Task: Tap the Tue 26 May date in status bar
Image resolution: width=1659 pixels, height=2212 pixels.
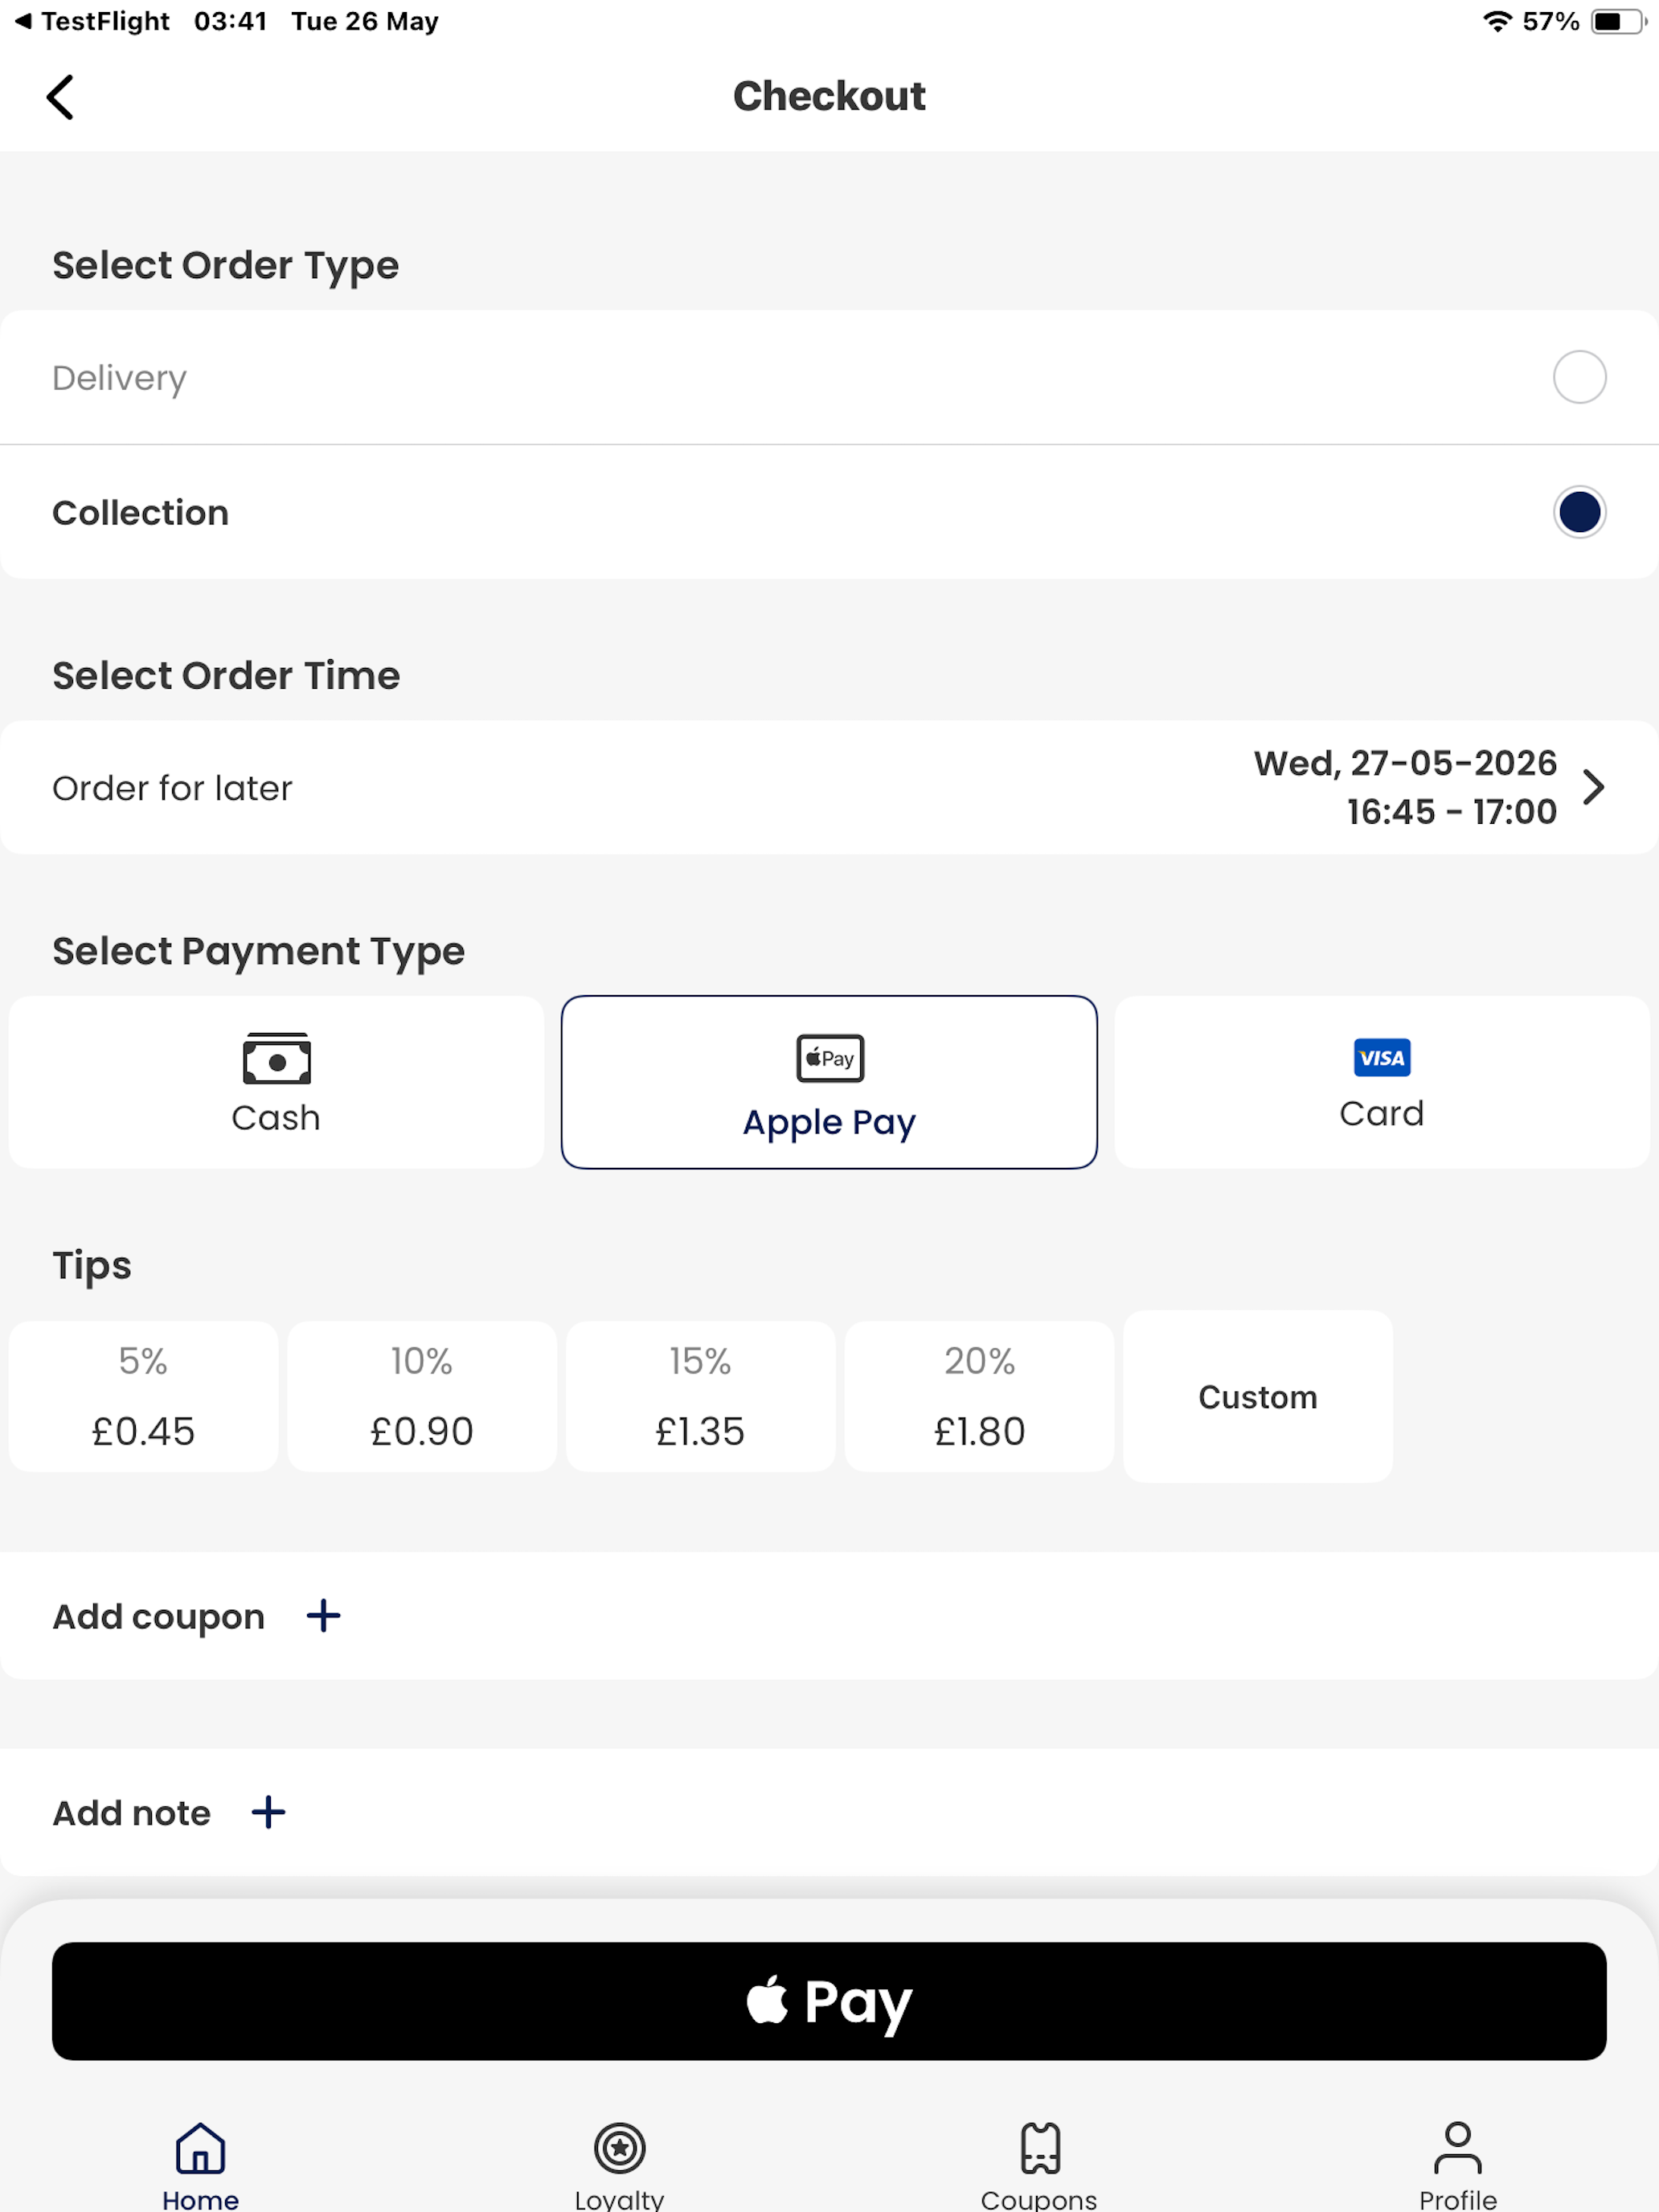Action: 365,21
